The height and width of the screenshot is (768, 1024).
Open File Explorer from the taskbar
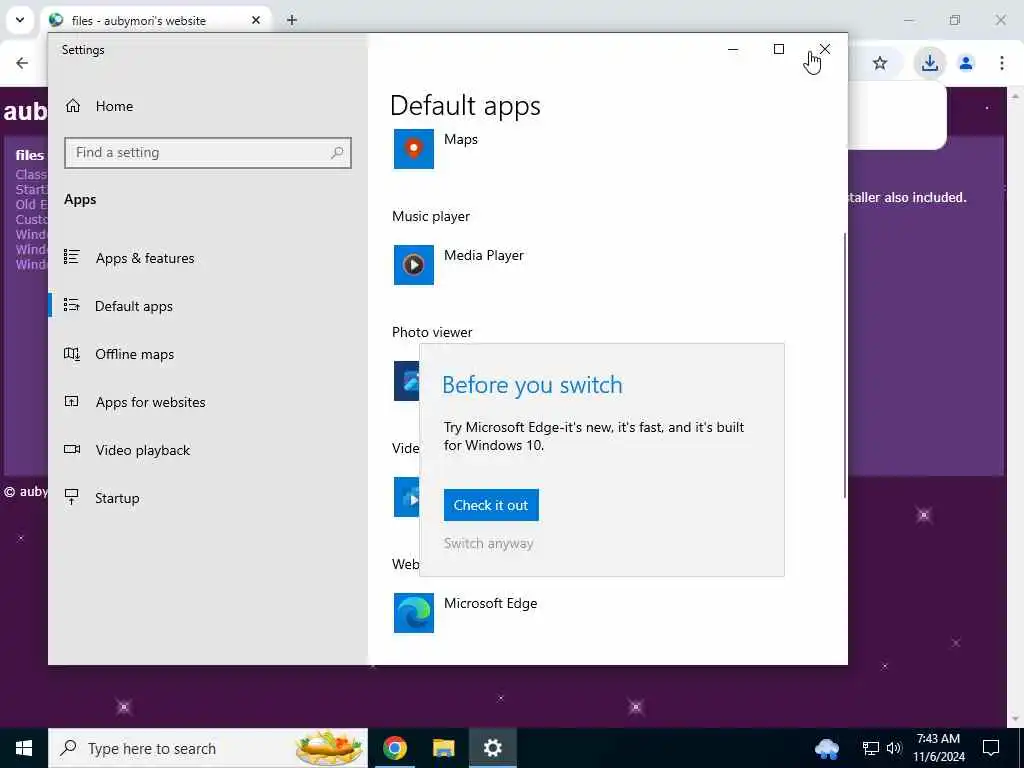tap(443, 748)
